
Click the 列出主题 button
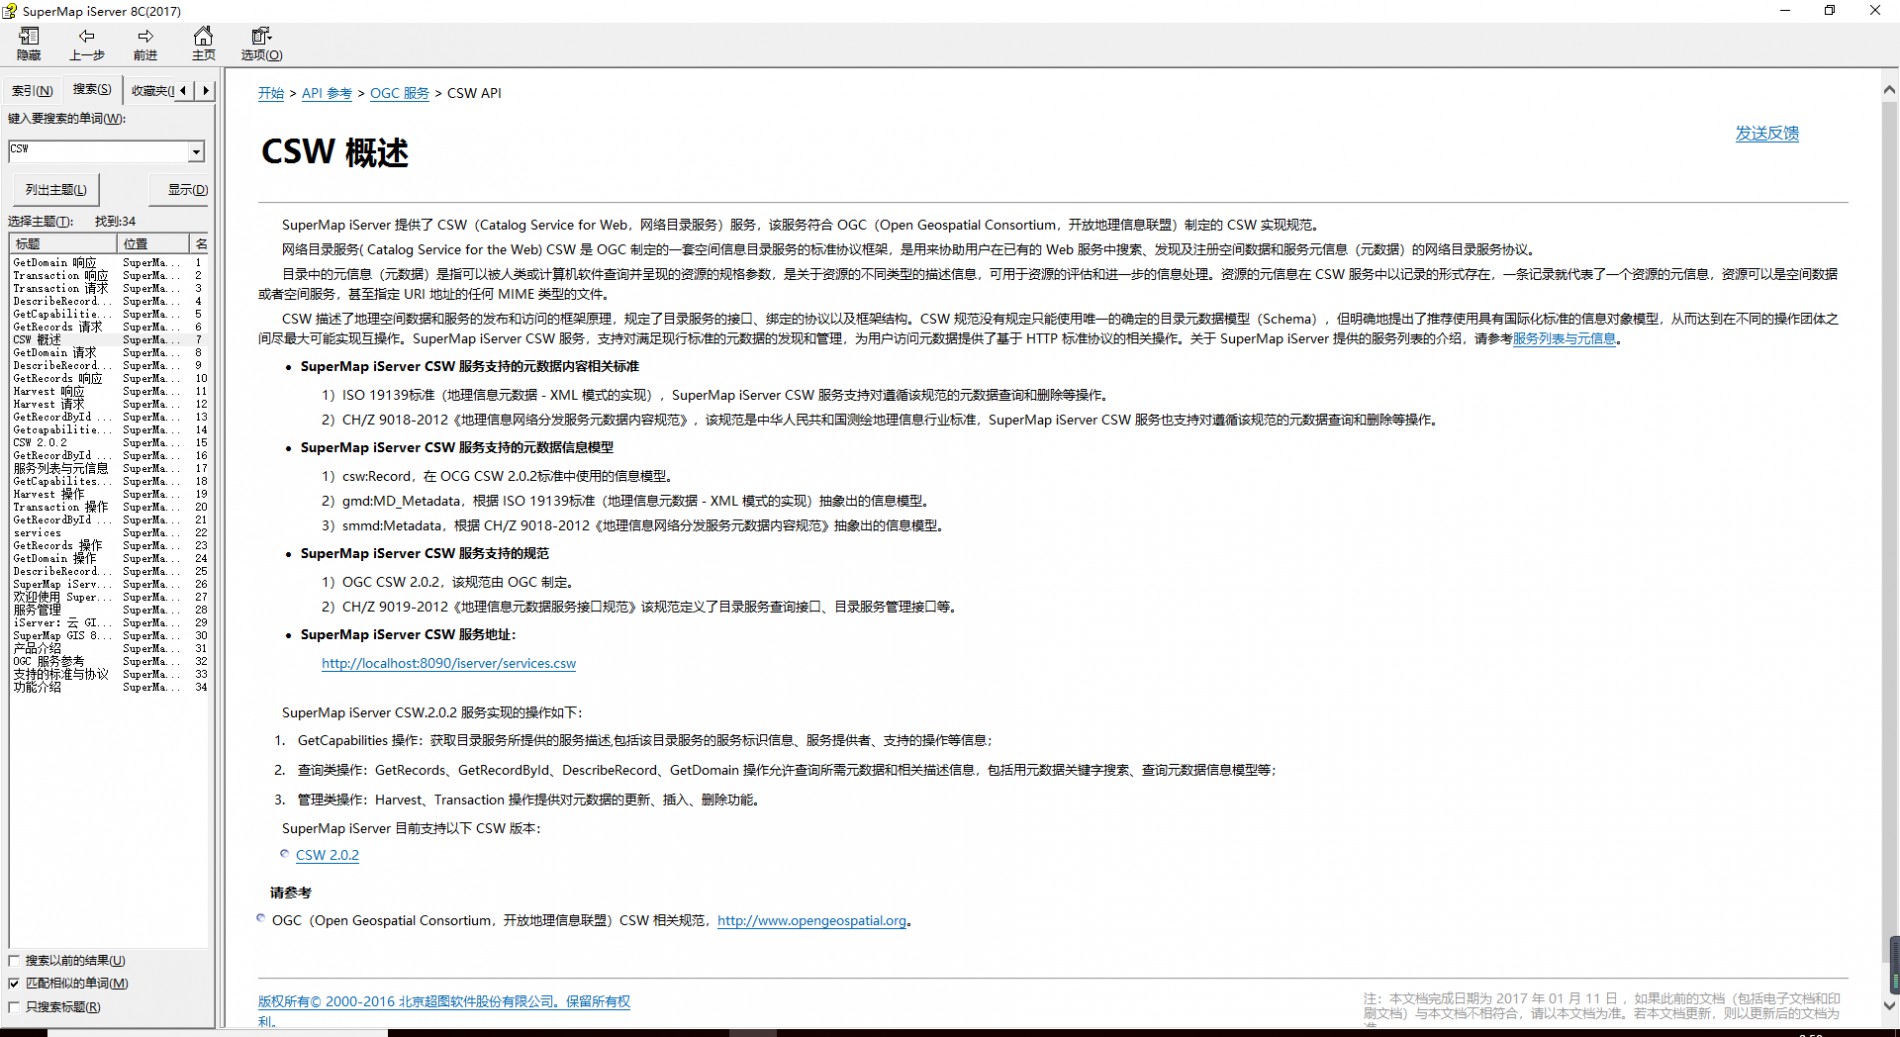56,190
